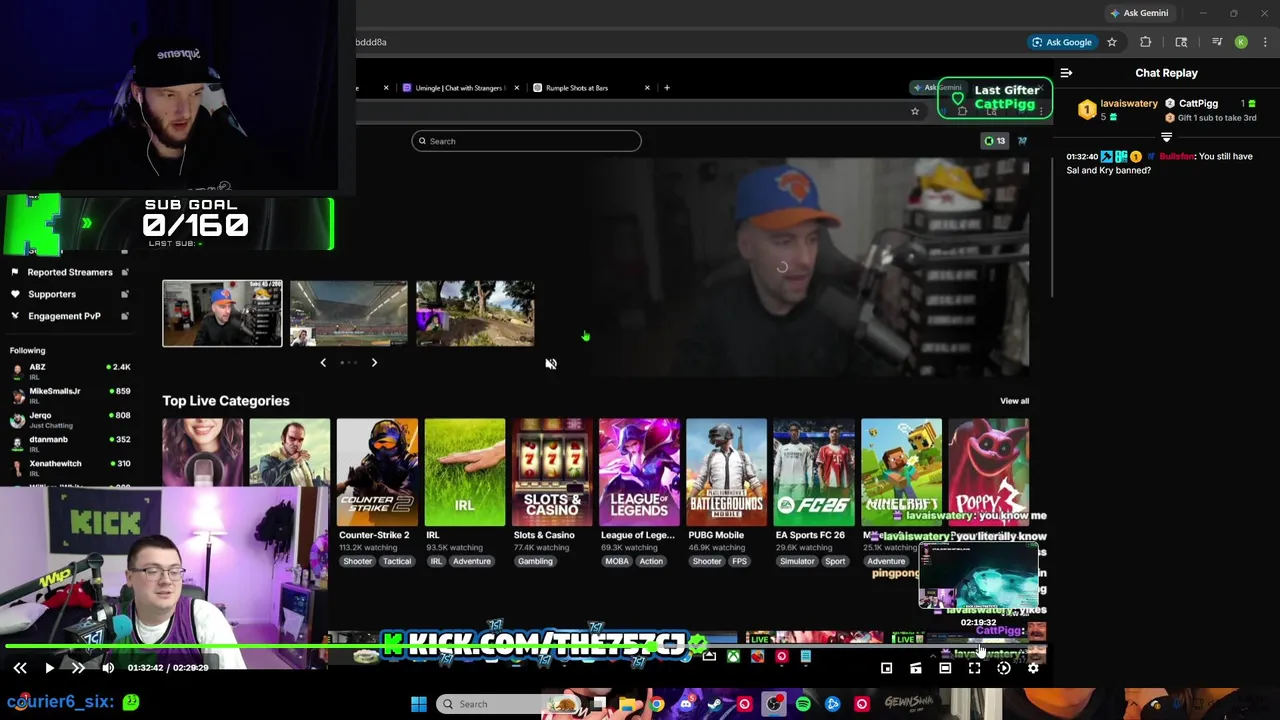Enter fullscreen mode in player
This screenshot has width=1280, height=720.
tap(974, 668)
